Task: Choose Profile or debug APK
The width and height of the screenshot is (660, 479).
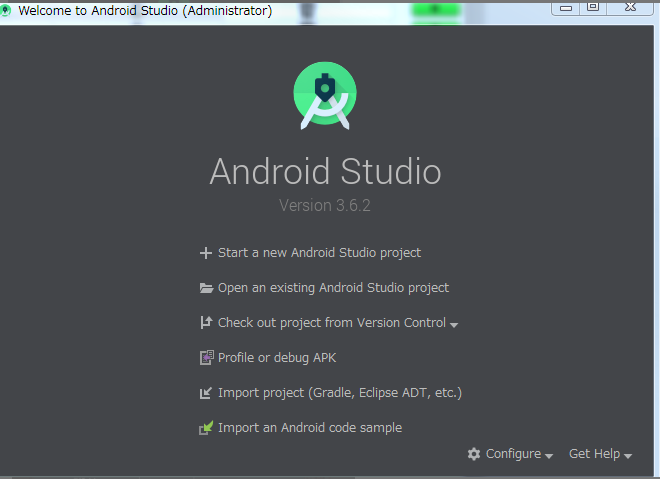Action: tap(277, 358)
